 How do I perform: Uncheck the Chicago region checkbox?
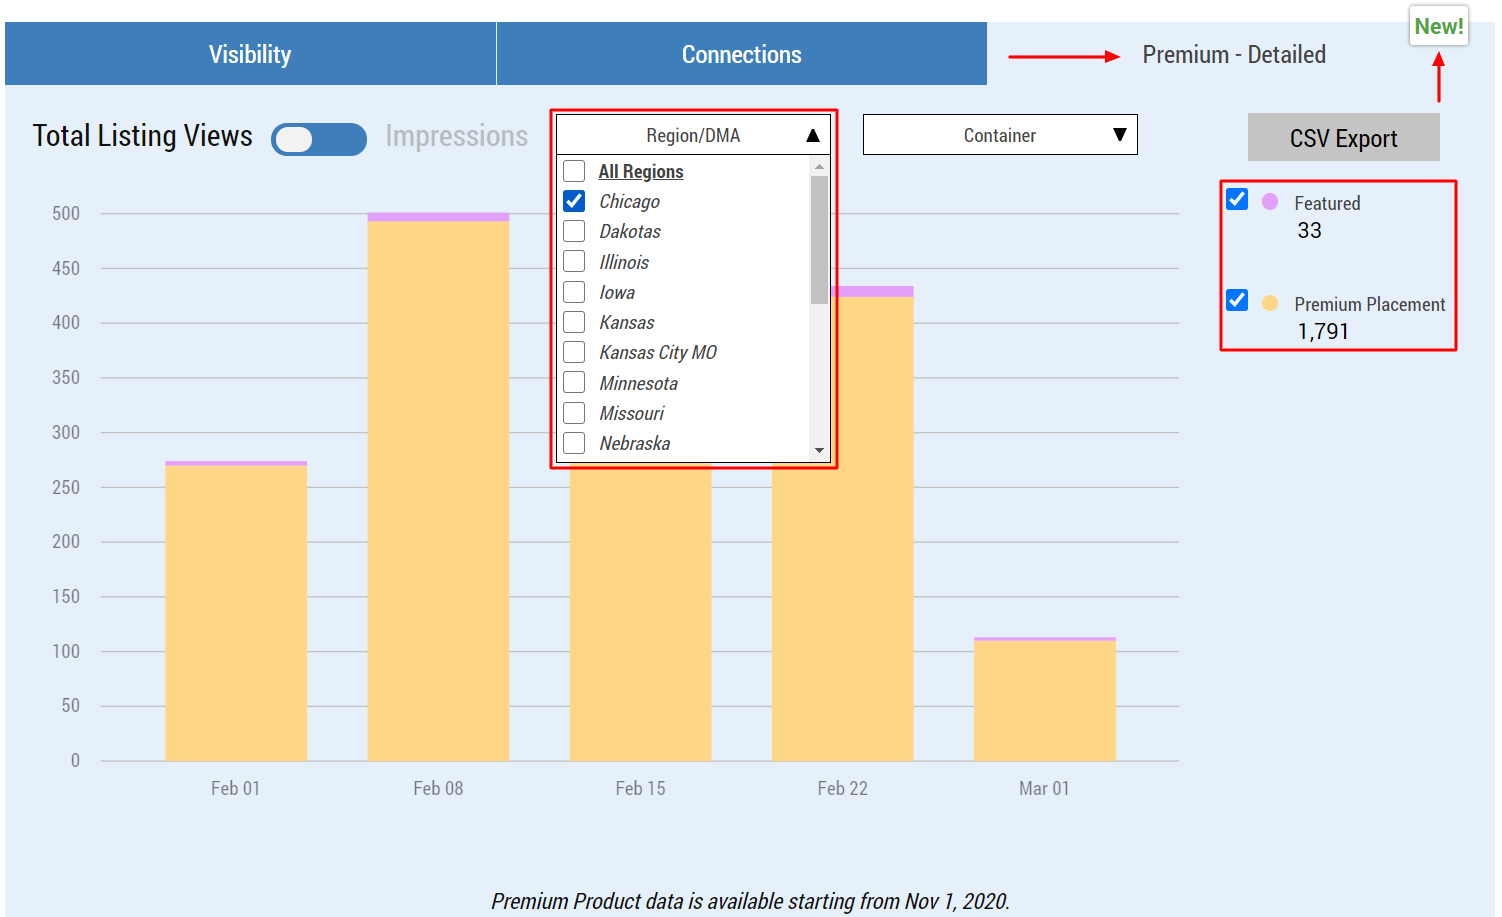(574, 201)
